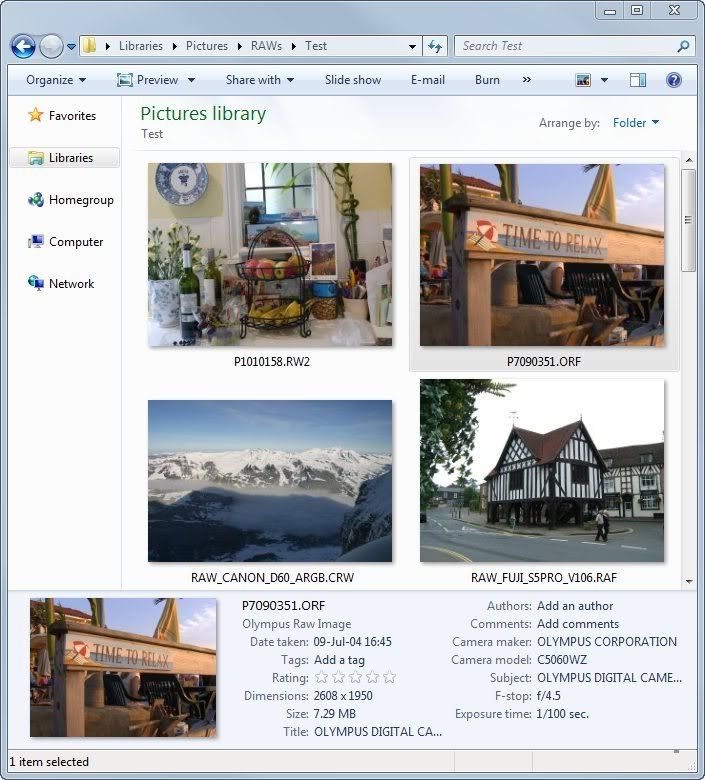
Task: Toggle the preview pane icon
Action: (x=637, y=80)
